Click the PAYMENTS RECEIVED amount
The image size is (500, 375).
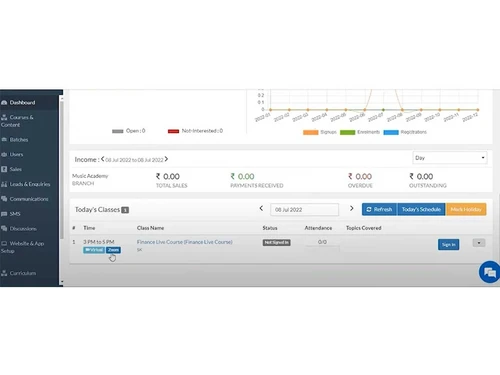click(x=242, y=176)
